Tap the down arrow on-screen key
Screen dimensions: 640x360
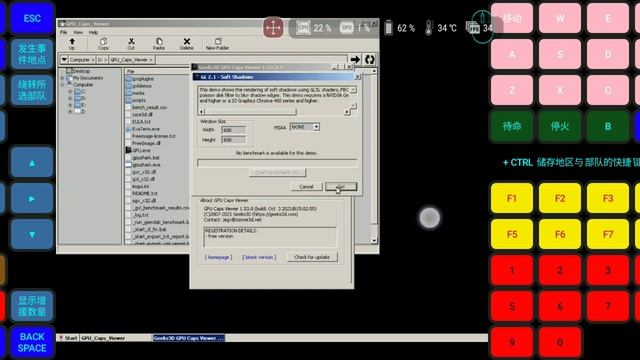(x=32, y=235)
